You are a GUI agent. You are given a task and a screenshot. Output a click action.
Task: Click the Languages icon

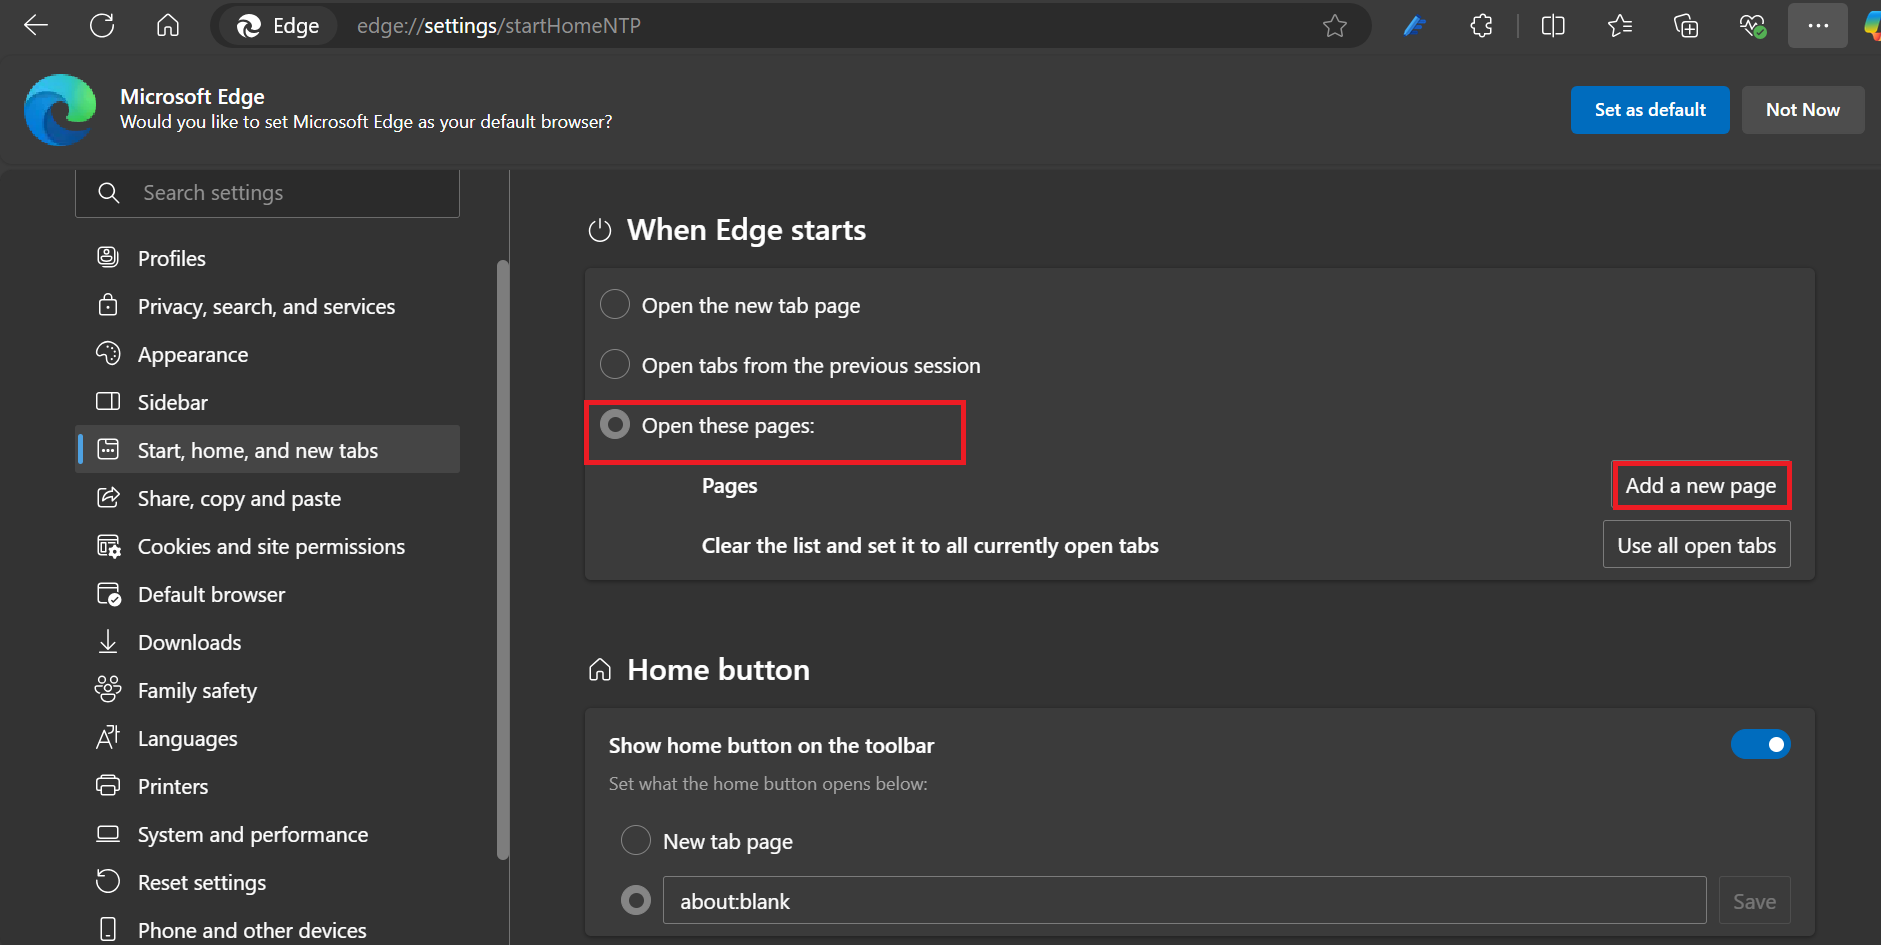click(108, 737)
